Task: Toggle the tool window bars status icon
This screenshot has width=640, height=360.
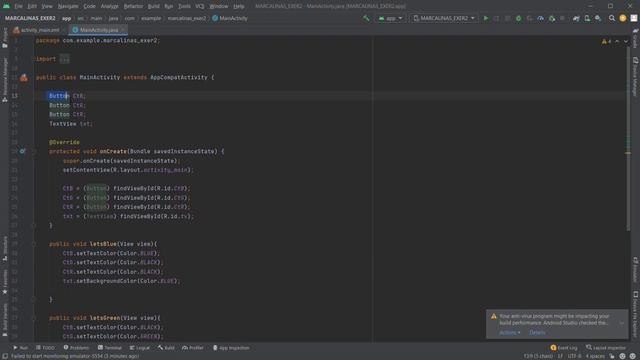Action: 5,356
